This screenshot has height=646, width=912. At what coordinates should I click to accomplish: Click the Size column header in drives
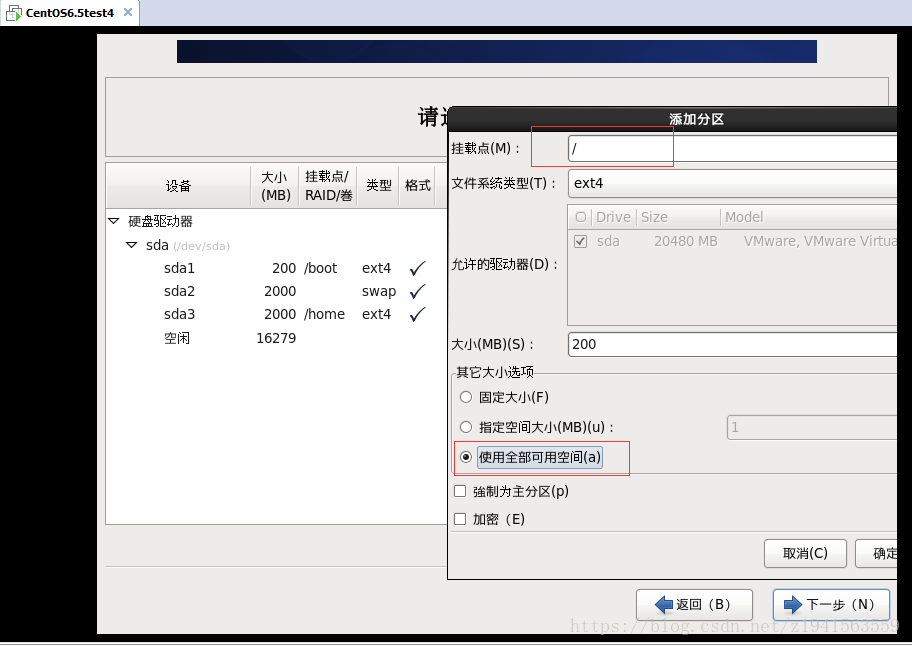(x=678, y=217)
